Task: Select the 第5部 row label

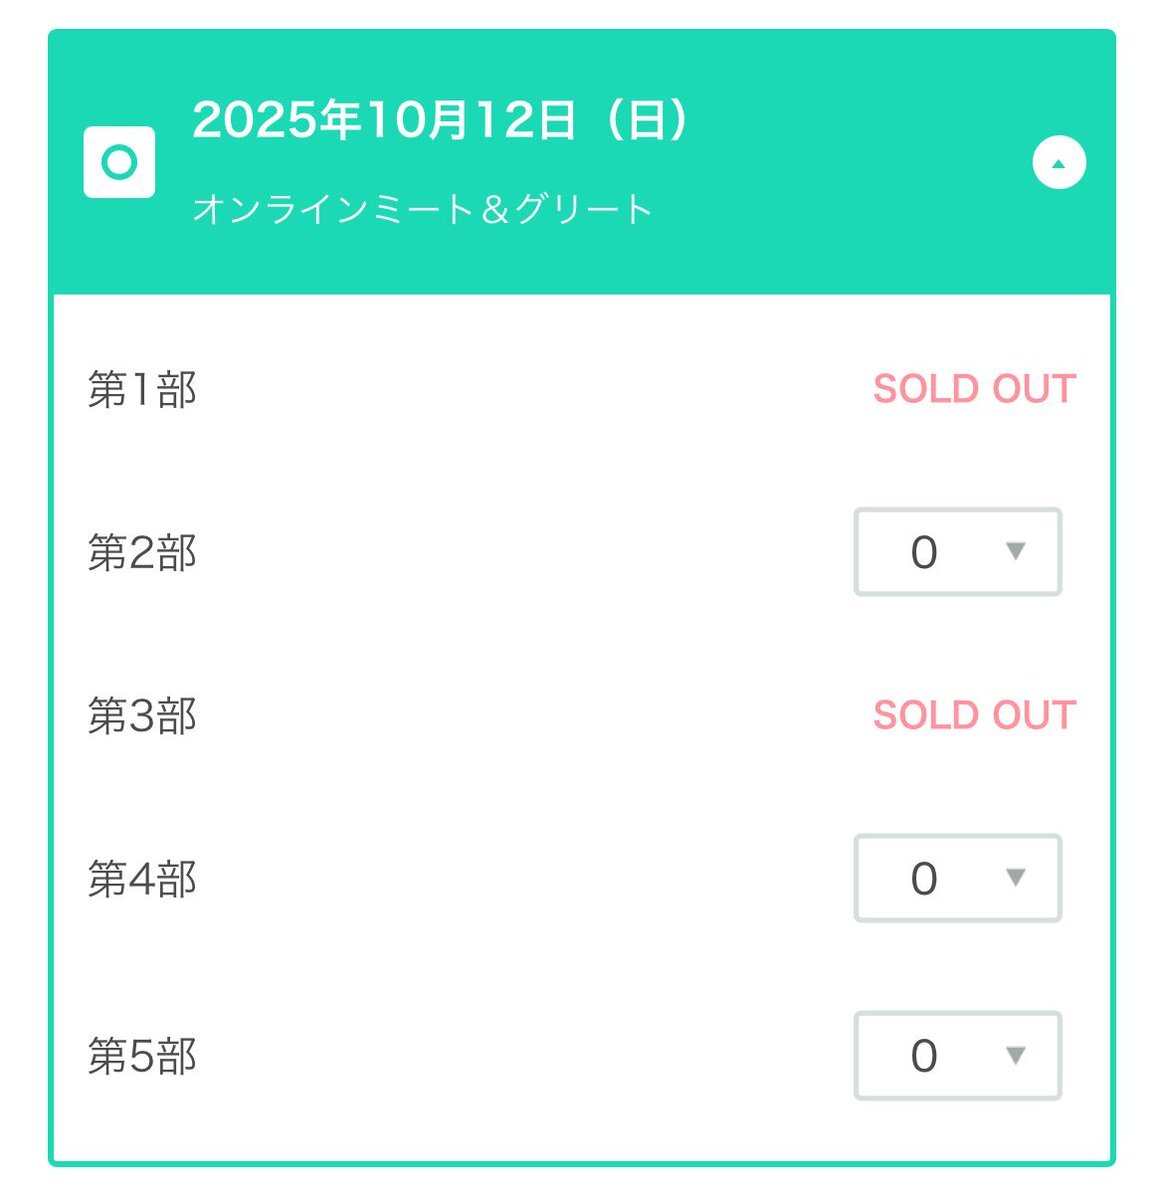Action: point(142,1056)
